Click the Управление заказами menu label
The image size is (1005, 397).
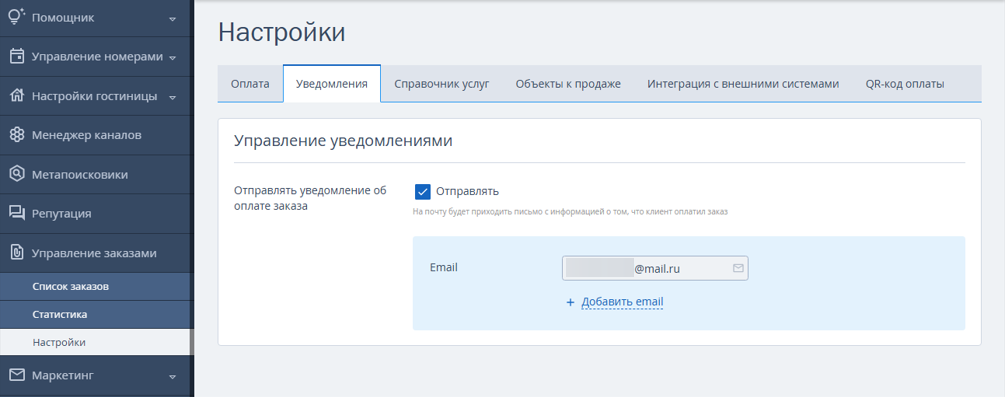pos(94,253)
